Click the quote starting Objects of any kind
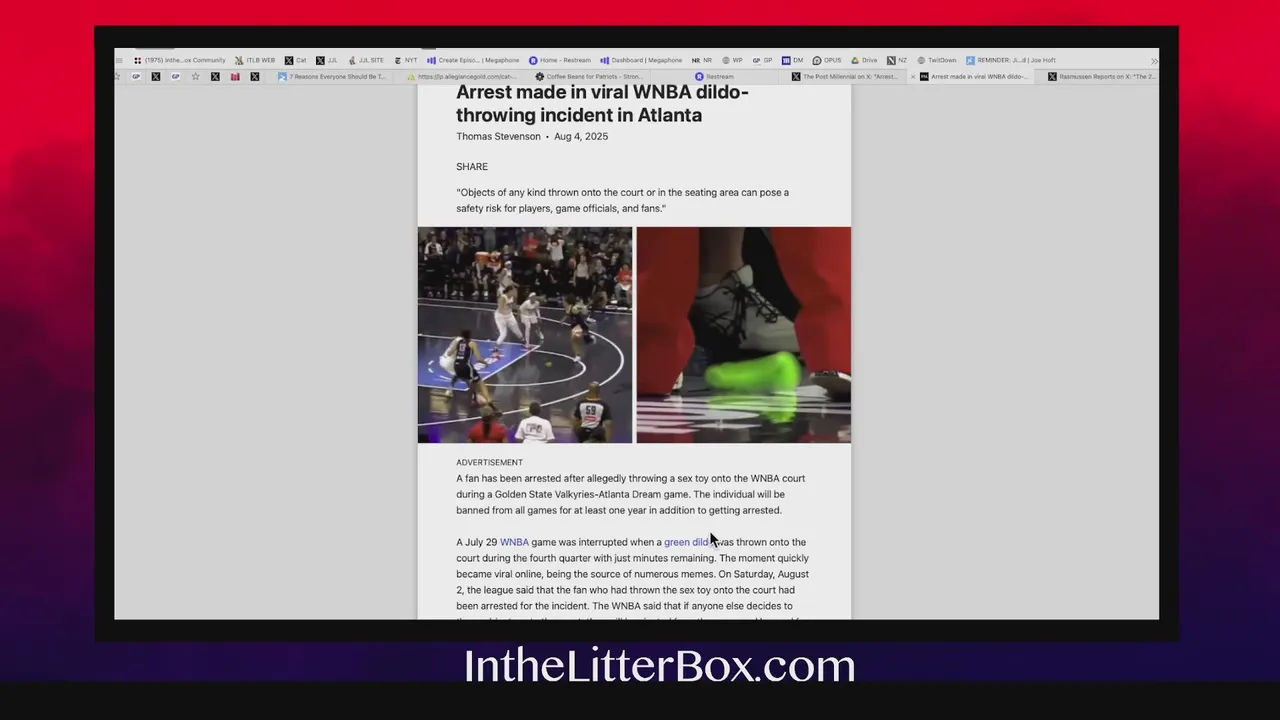 coord(622,200)
